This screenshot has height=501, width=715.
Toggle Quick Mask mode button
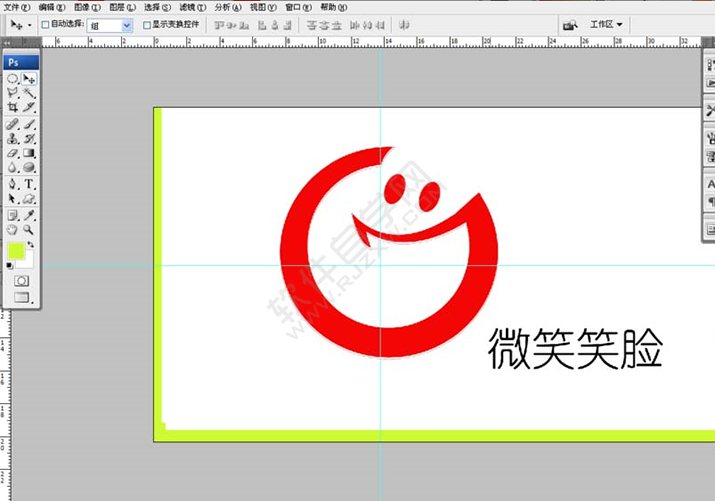point(21,281)
